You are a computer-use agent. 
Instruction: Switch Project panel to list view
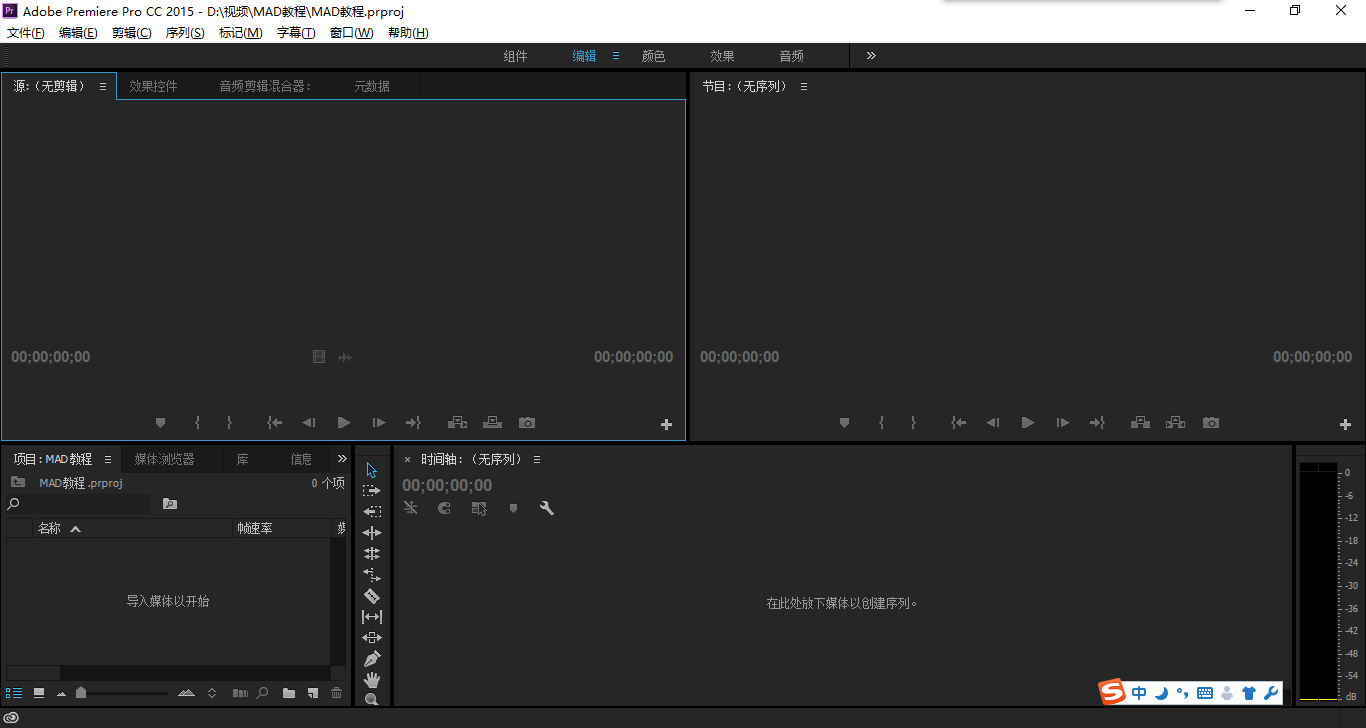tap(14, 693)
